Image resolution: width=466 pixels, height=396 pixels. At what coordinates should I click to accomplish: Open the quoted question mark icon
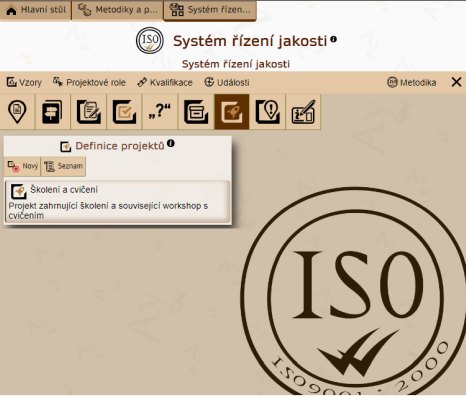[160, 112]
